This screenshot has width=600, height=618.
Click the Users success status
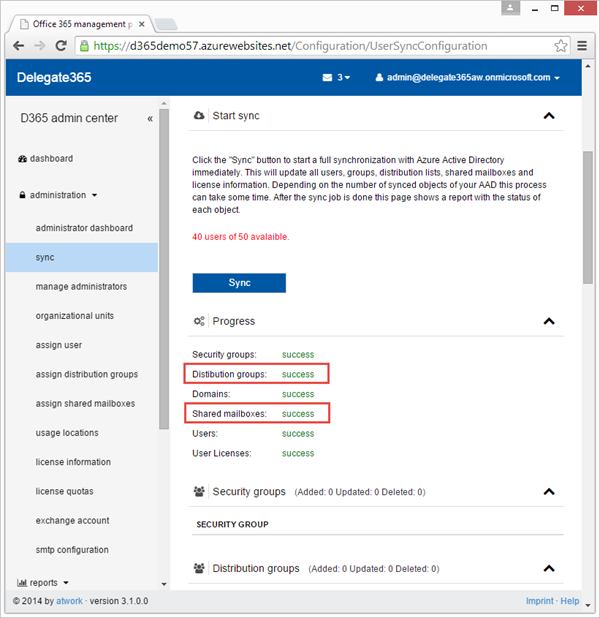[298, 434]
